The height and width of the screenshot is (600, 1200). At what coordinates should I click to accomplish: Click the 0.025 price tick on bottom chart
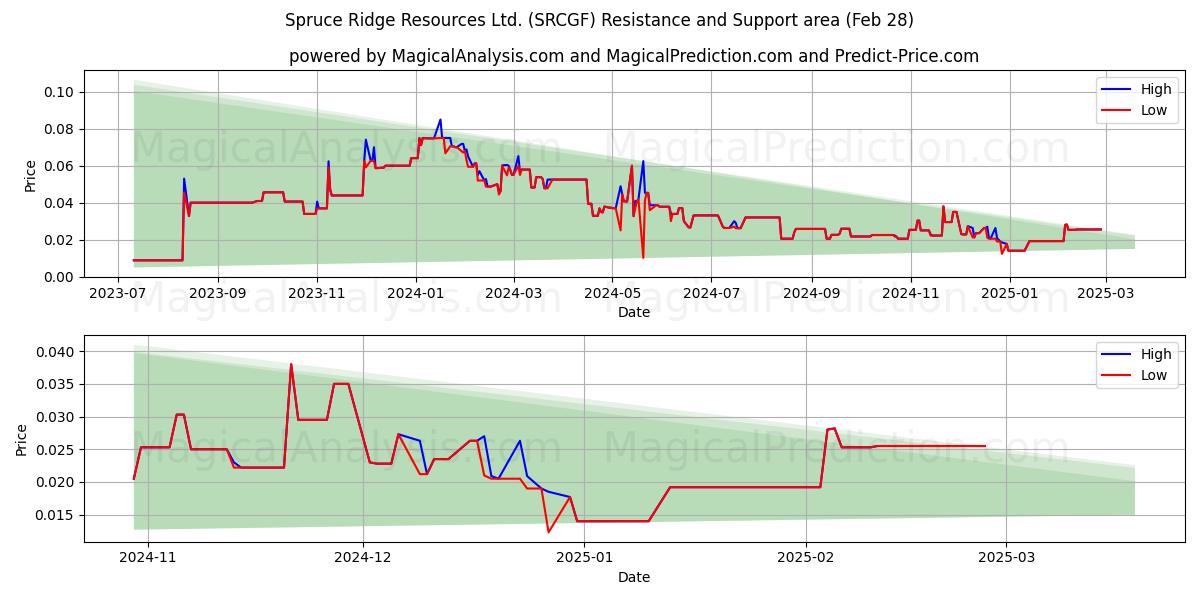point(56,450)
